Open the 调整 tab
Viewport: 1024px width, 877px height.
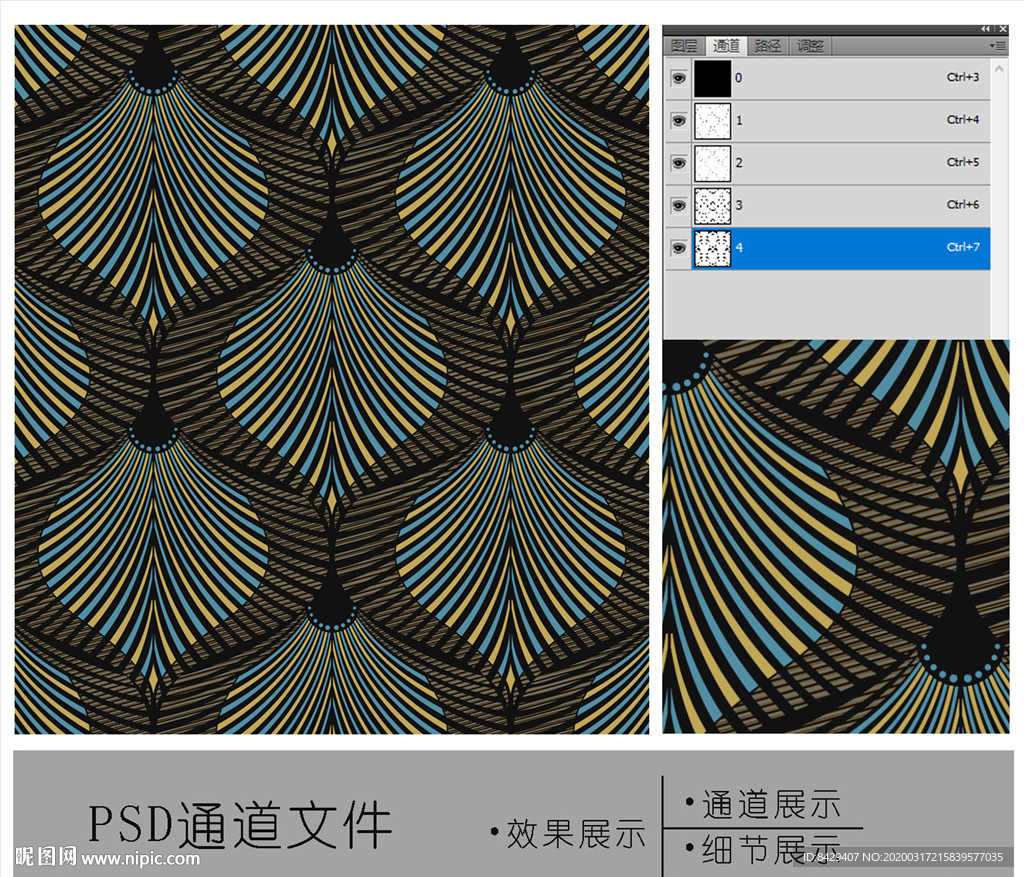[810, 46]
